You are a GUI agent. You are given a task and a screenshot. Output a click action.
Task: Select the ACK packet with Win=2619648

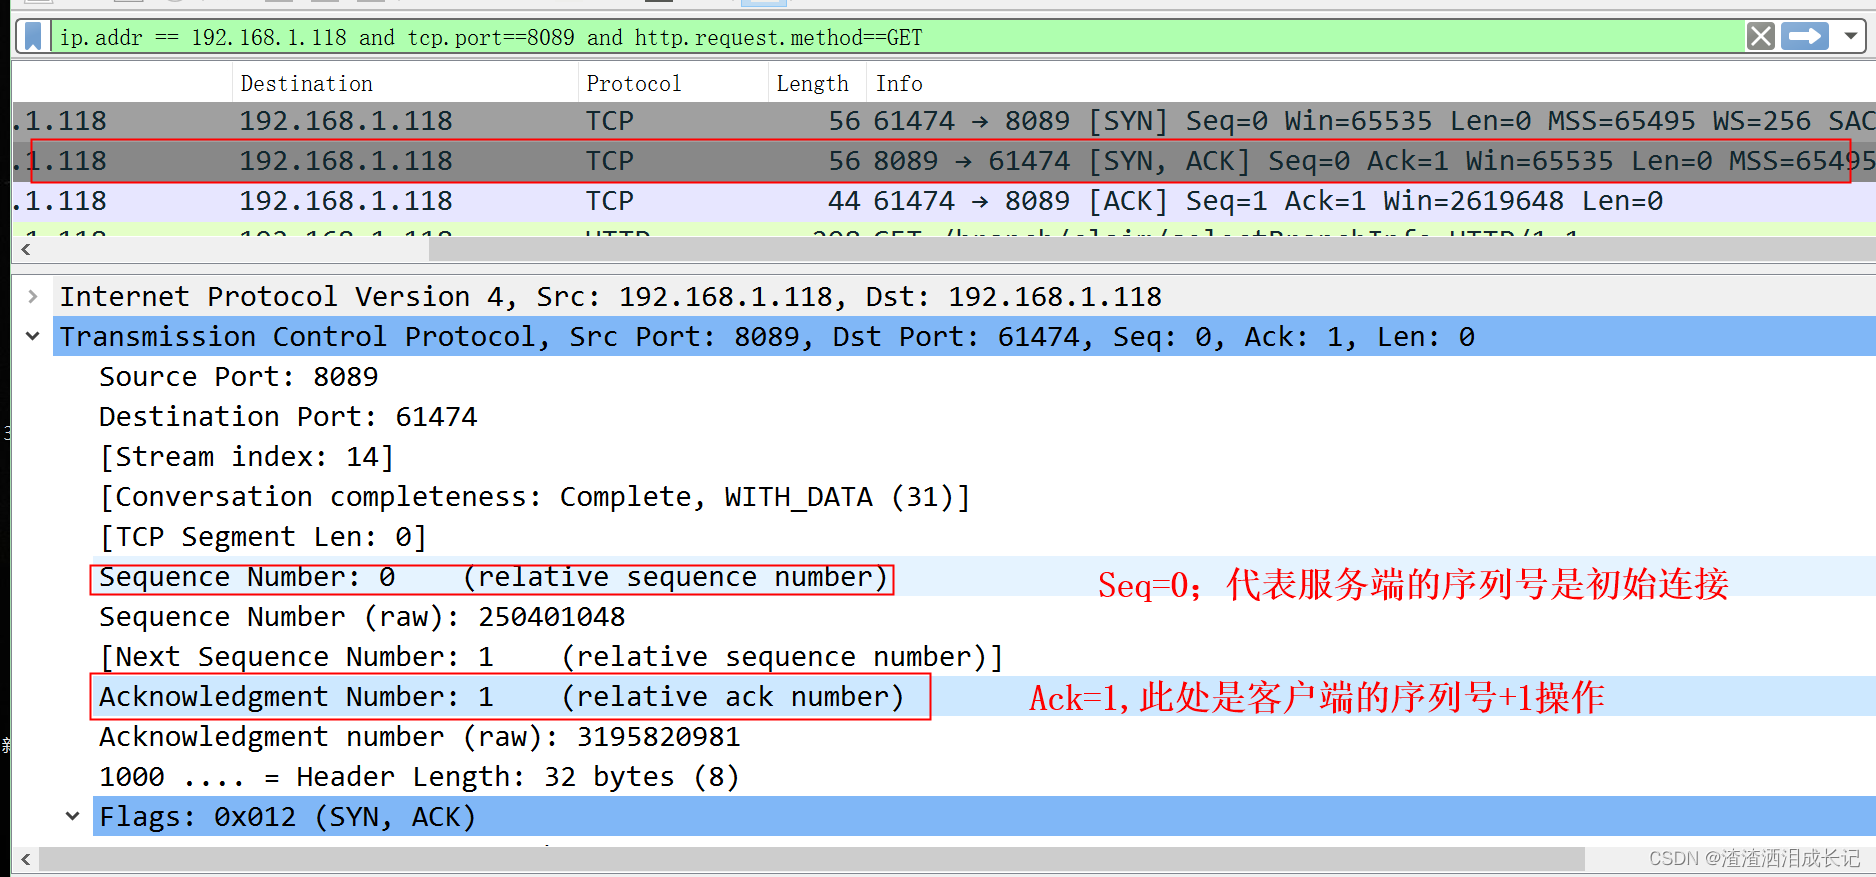tap(944, 201)
